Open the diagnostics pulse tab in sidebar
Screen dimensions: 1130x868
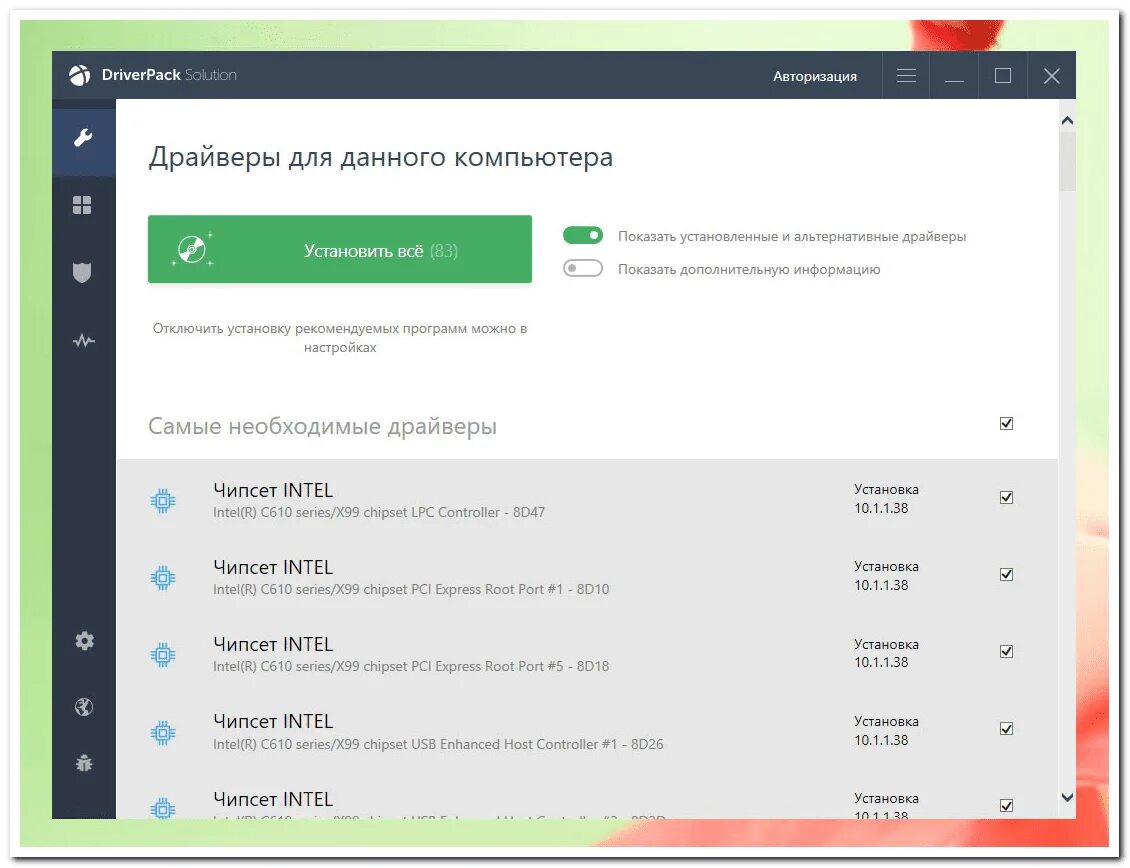pyautogui.click(x=84, y=340)
